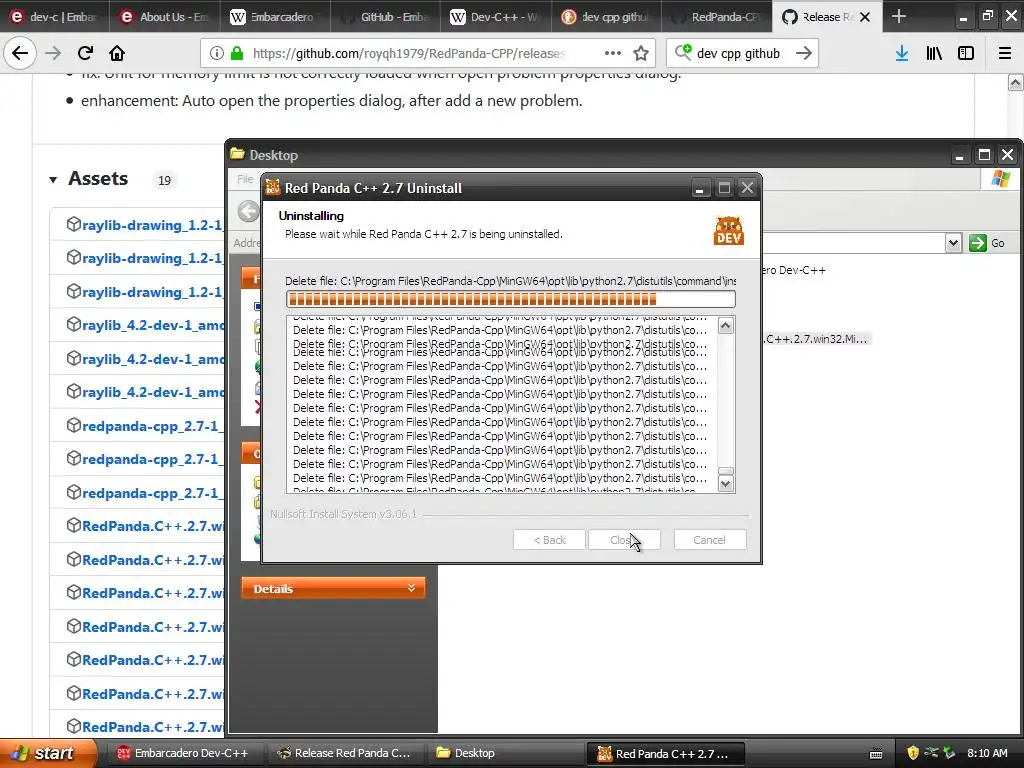Open address dropdown in Desktop window

coord(953,243)
